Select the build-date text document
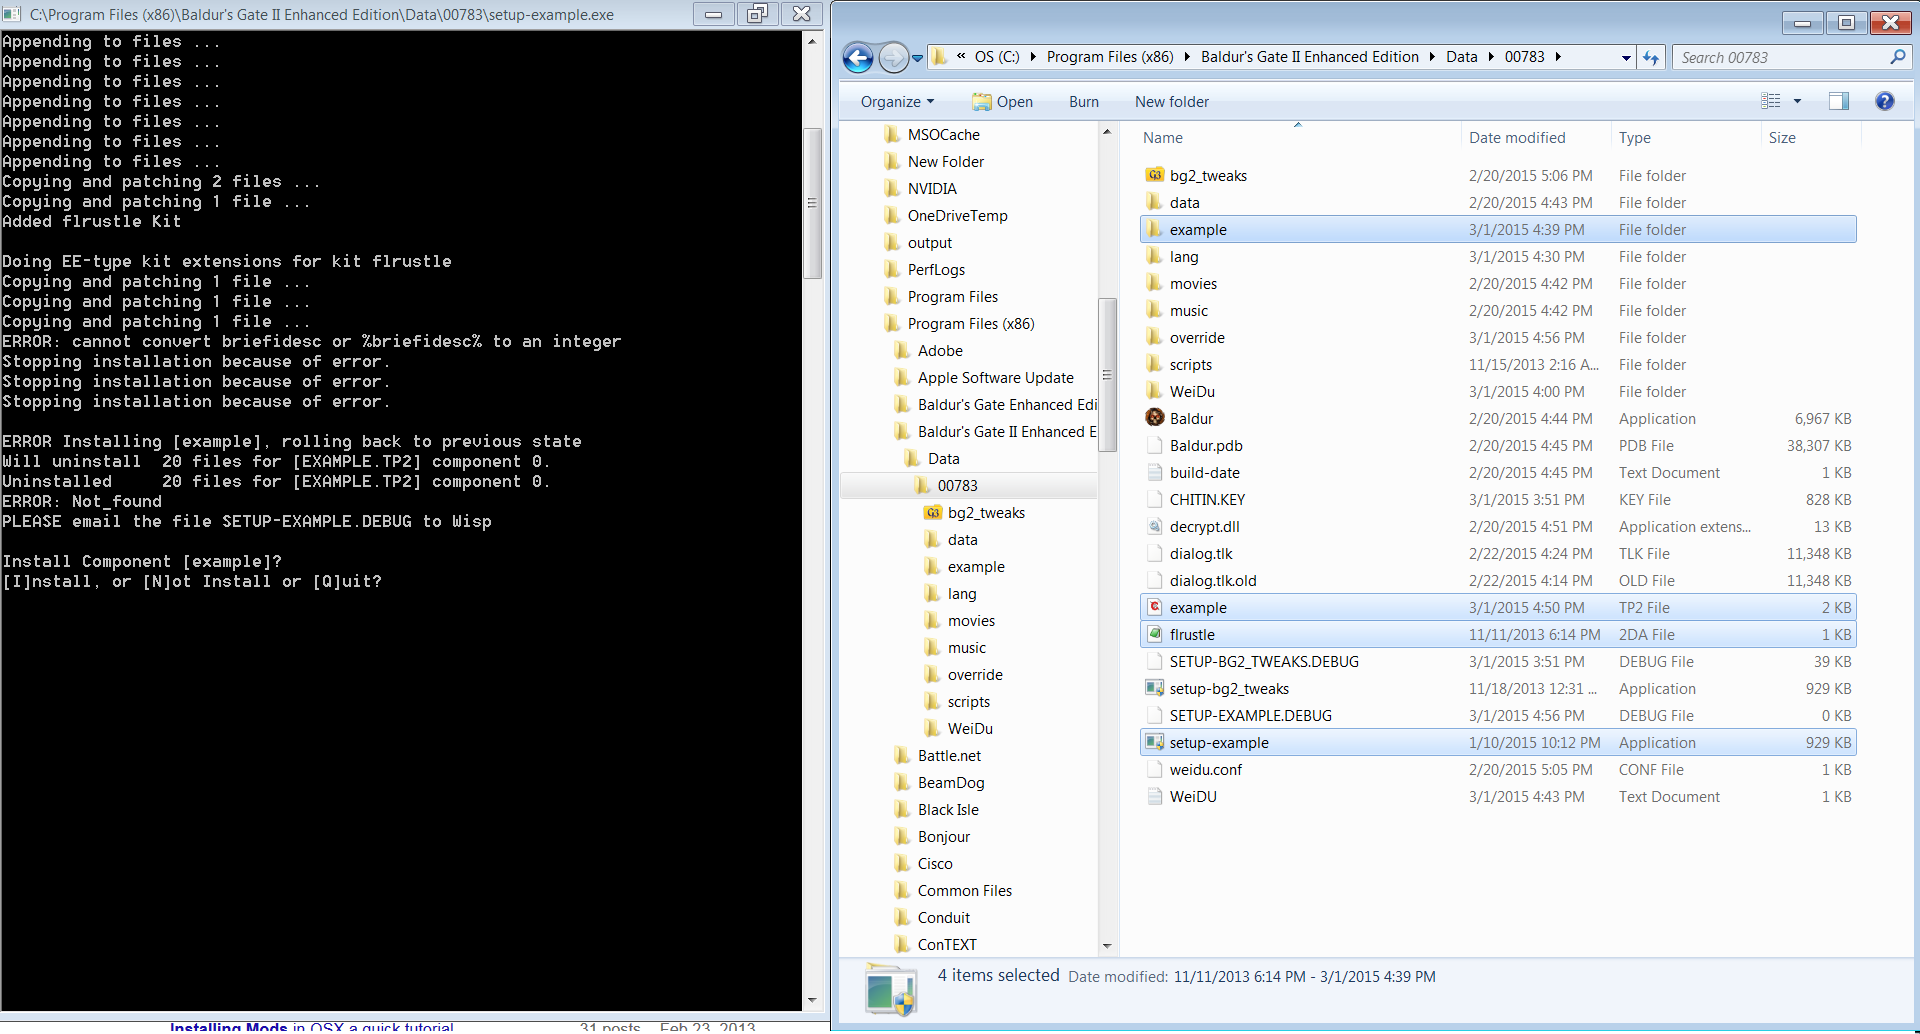 (x=1497, y=473)
